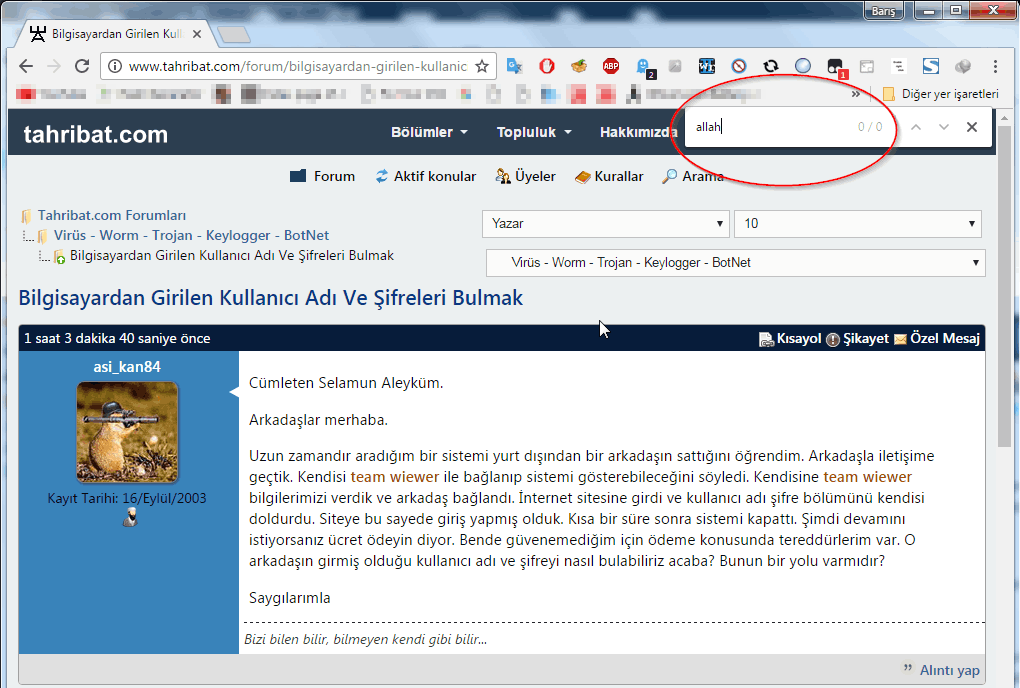
Task: Click Alıntı yap to quote the post
Action: click(942, 670)
